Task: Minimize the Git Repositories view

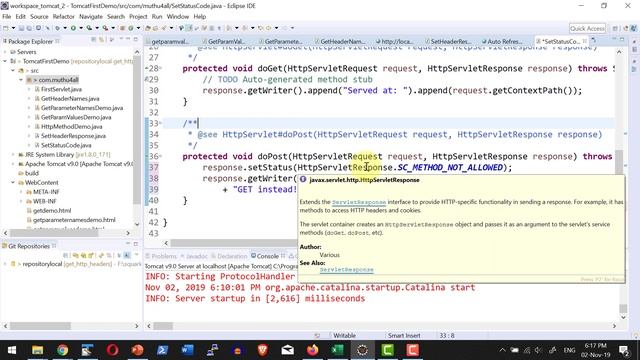Action: point(128,244)
